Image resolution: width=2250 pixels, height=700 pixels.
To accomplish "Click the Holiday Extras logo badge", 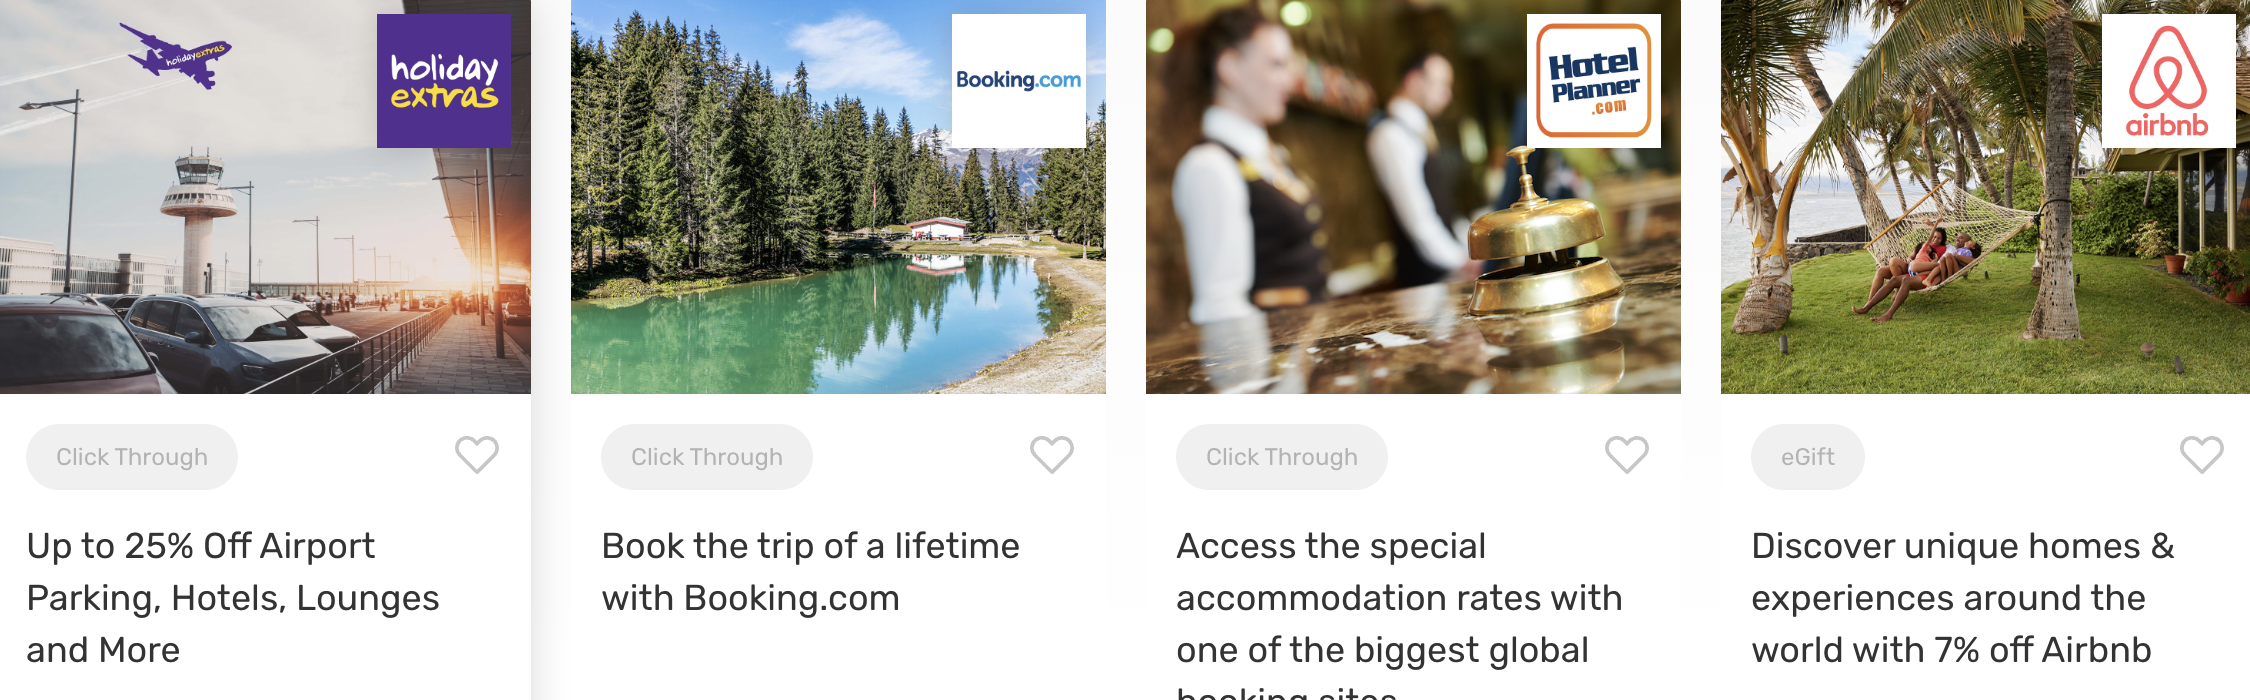I will pos(444,81).
